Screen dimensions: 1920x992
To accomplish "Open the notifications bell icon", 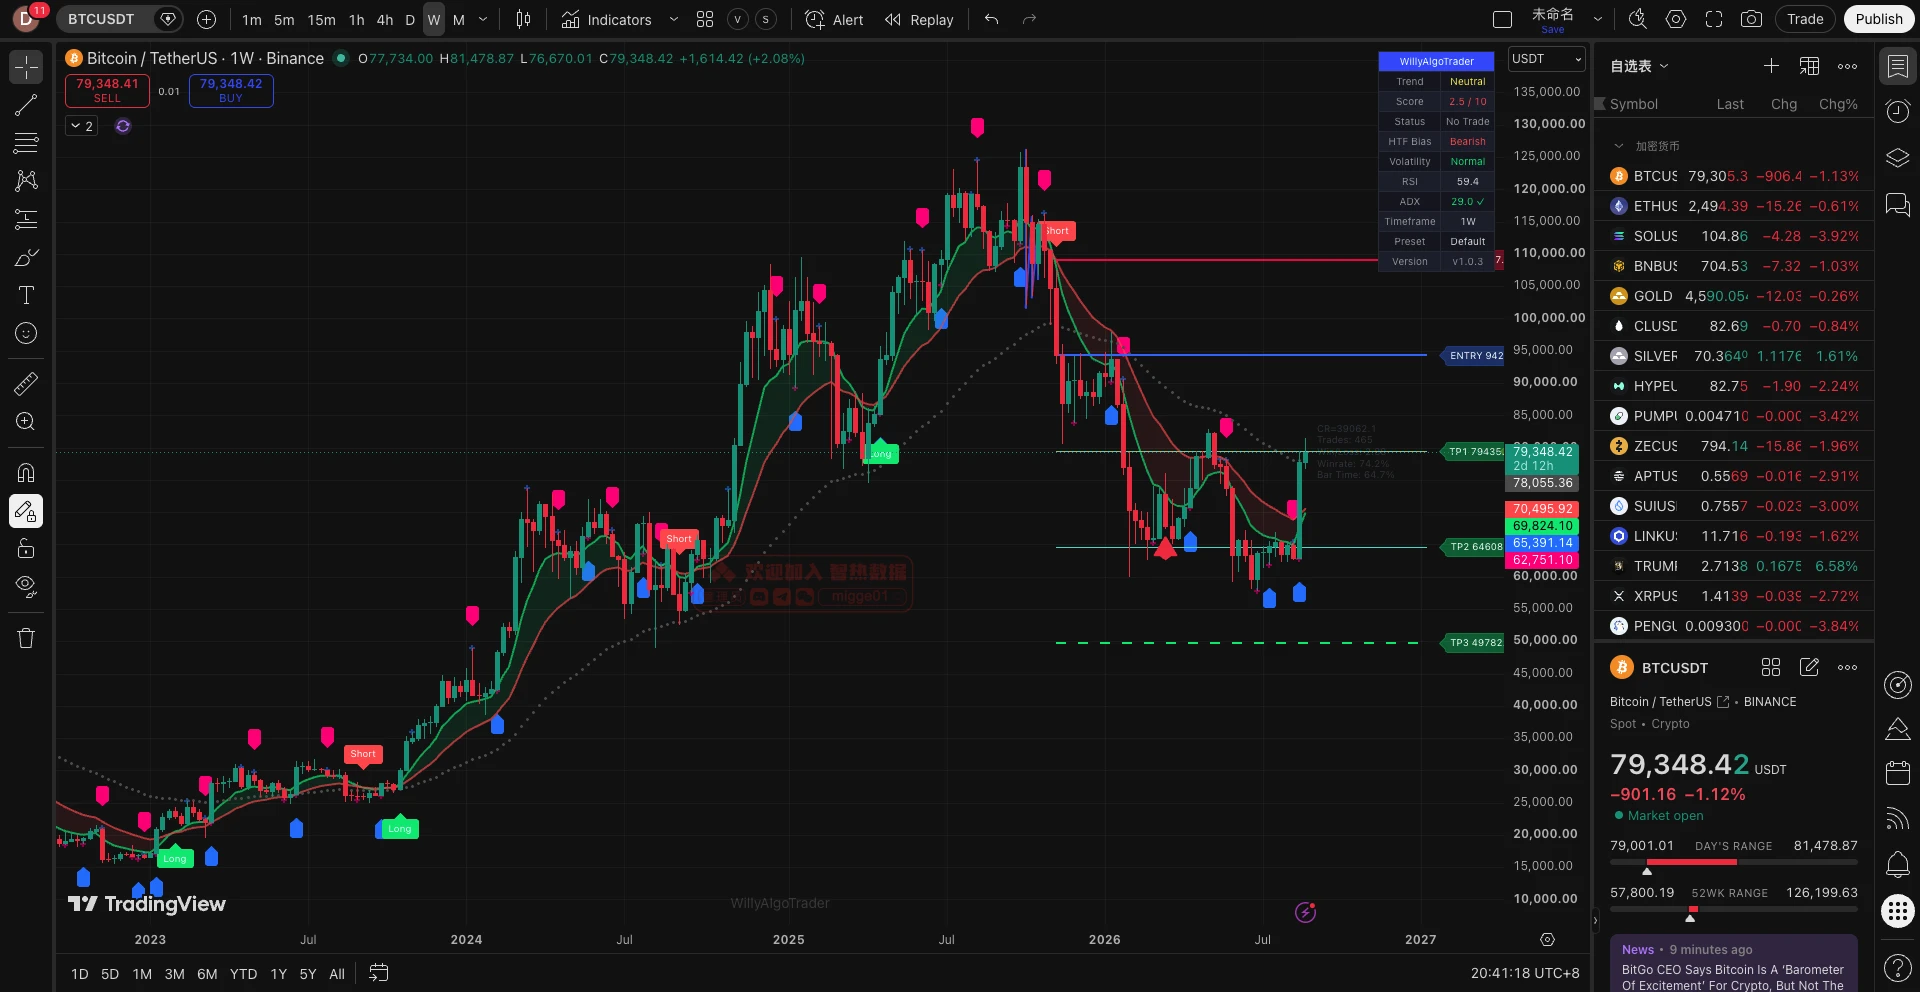I will click(1898, 864).
